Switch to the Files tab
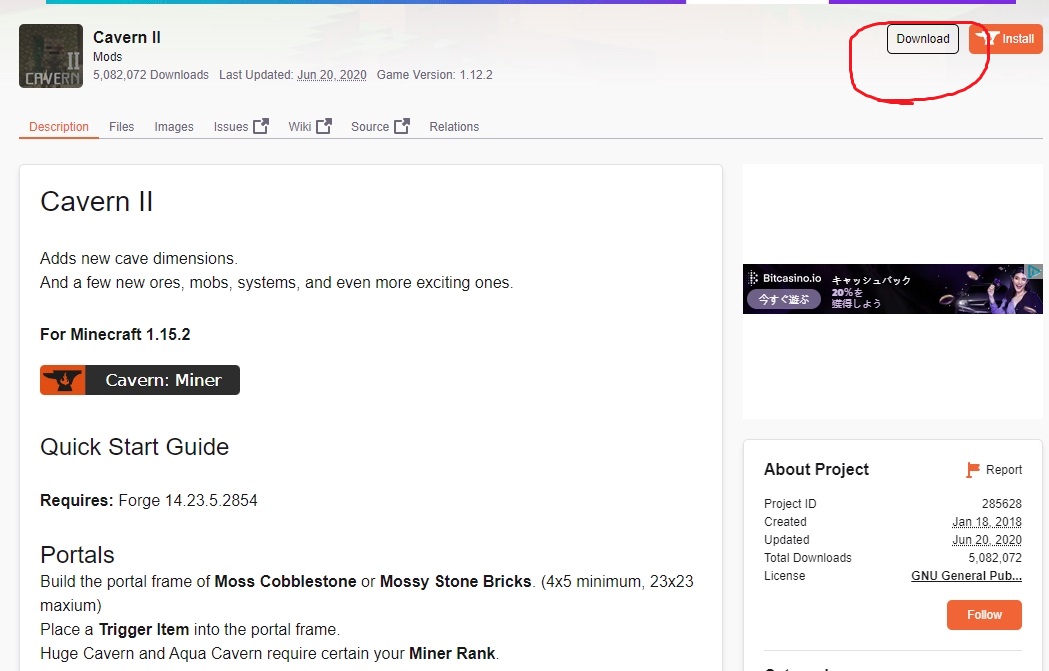Screen dimensions: 1049x671 pos(122,126)
